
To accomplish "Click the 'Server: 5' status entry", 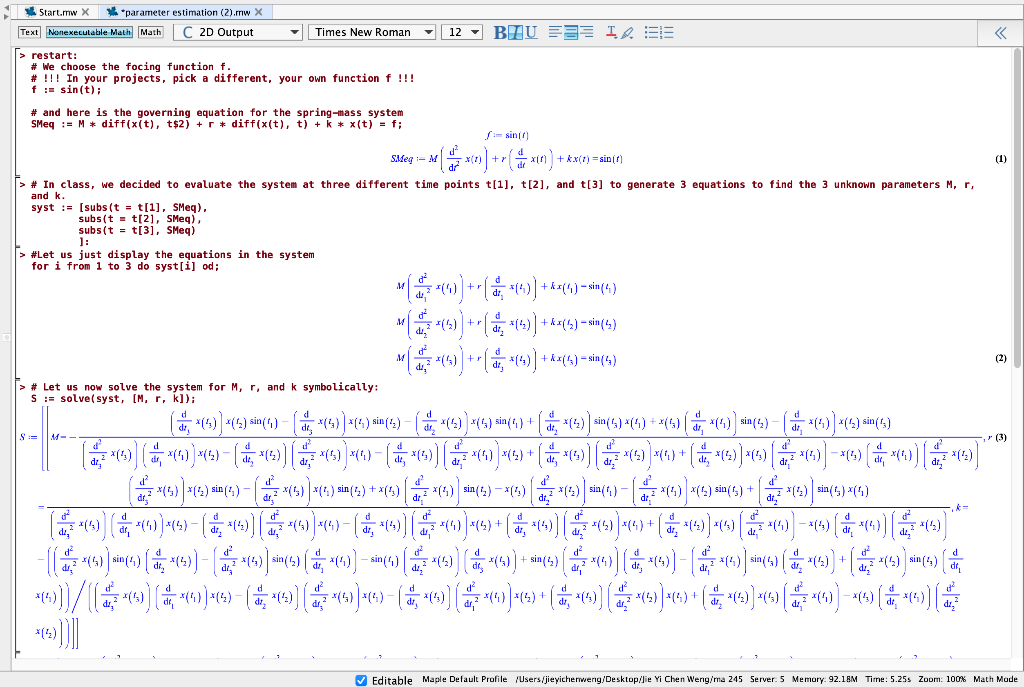I will click(767, 679).
